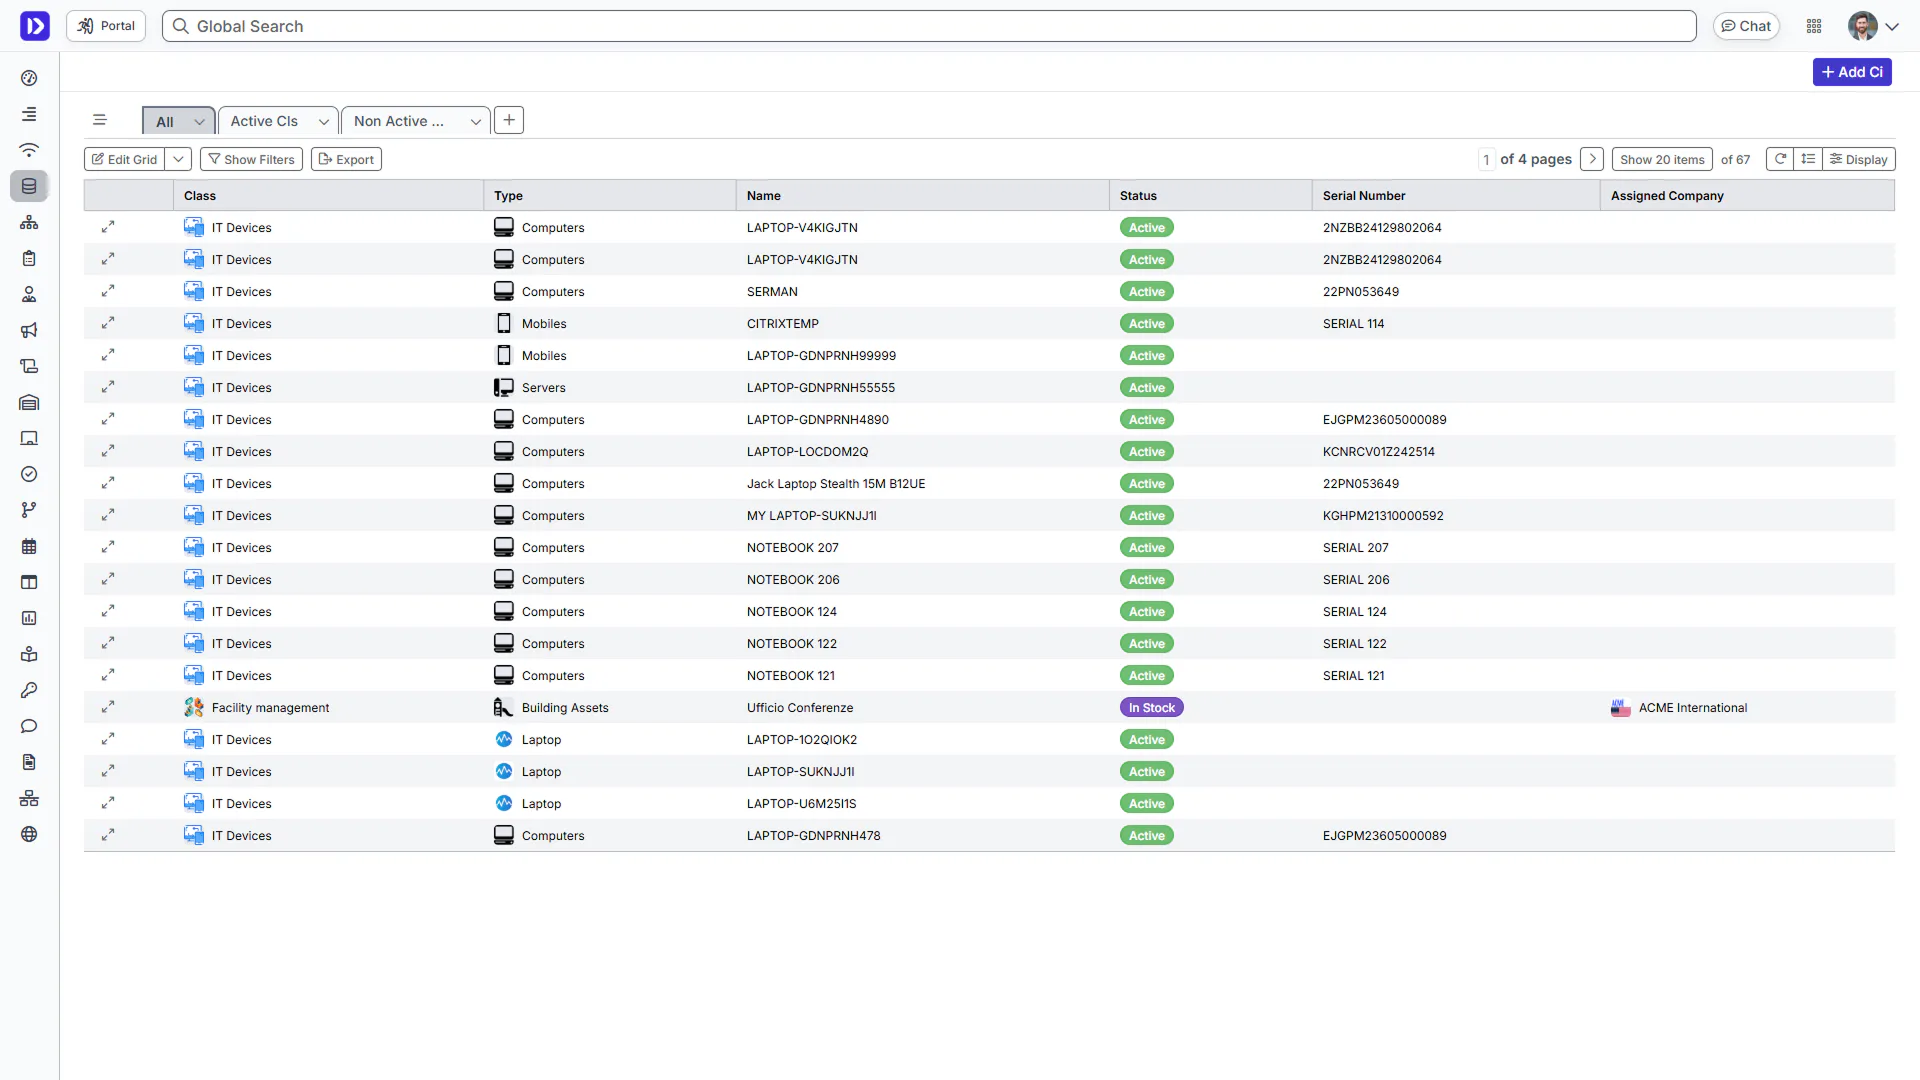Open the Edit Grid dropdown arrow
The image size is (1920, 1080).
click(178, 159)
